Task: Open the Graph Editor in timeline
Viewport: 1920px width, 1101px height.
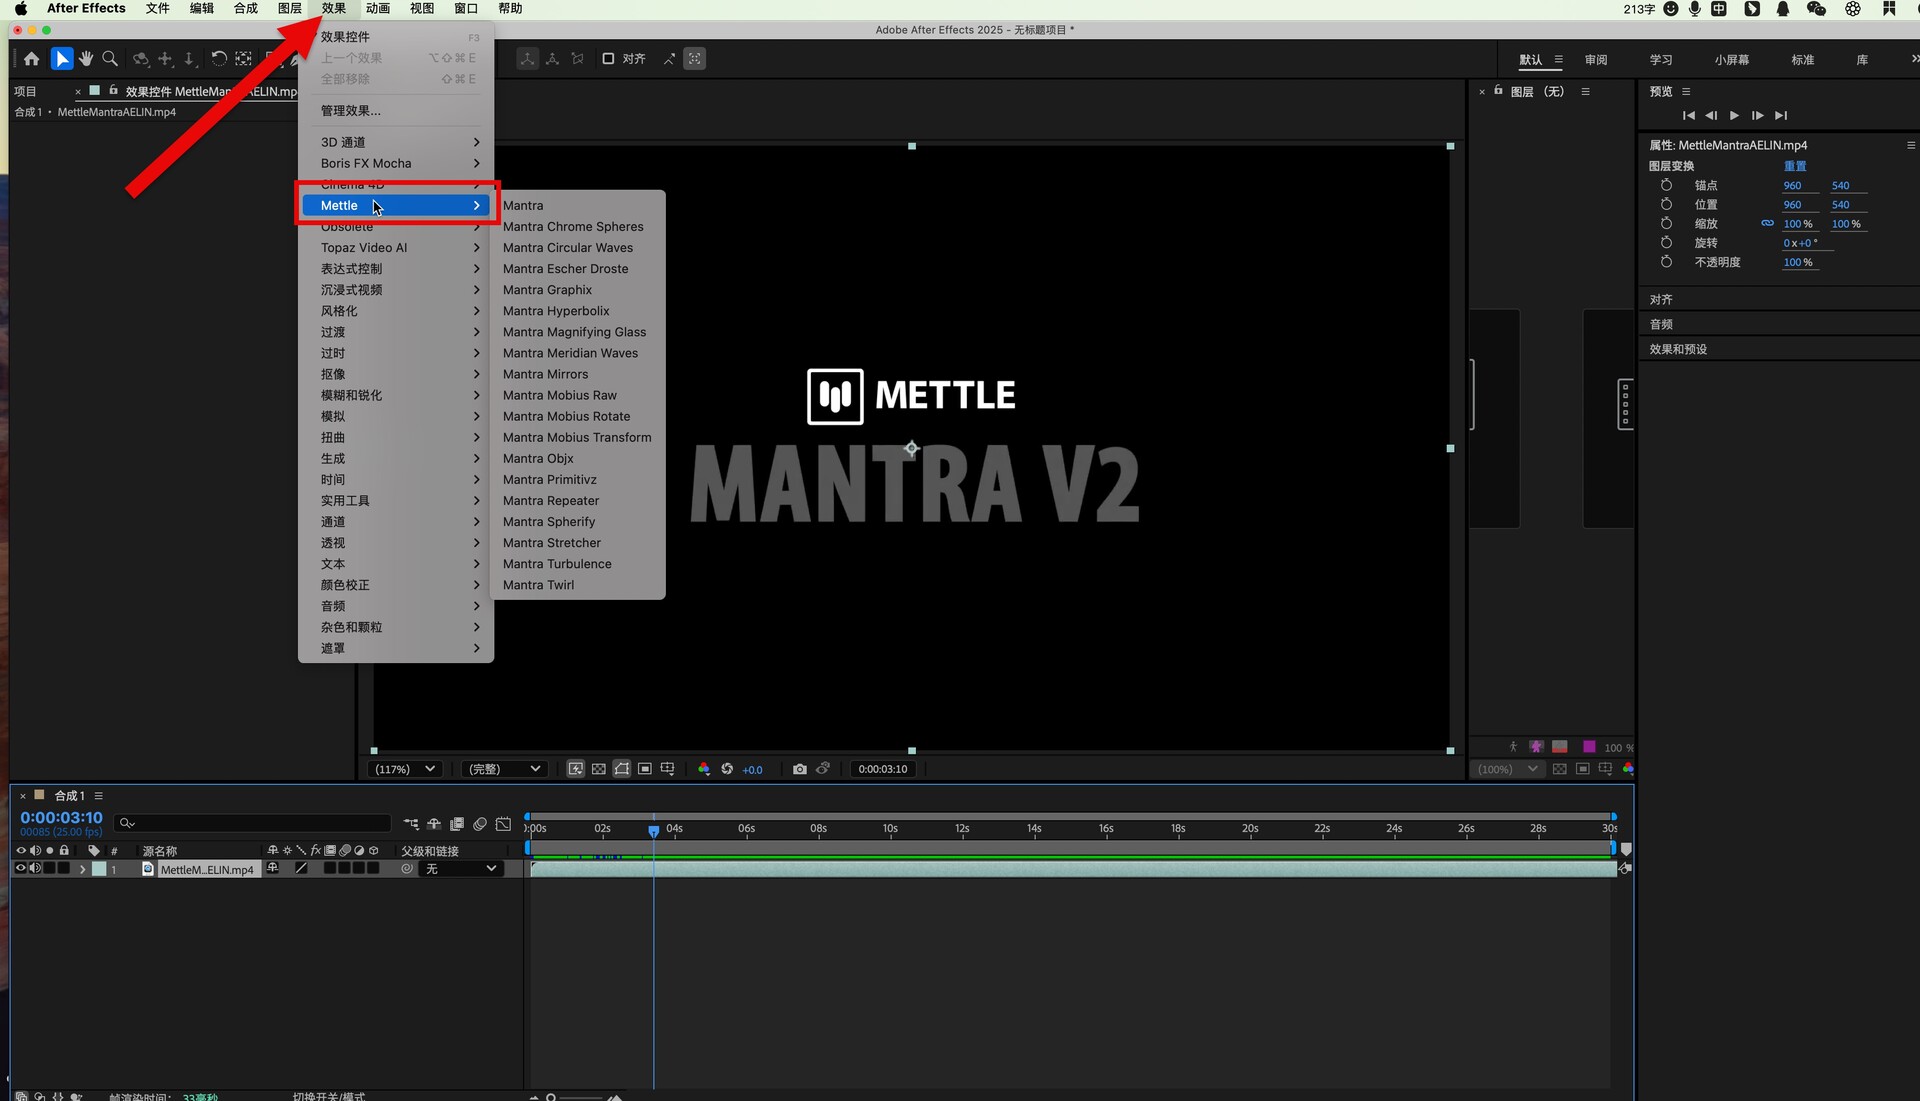Action: tap(503, 824)
